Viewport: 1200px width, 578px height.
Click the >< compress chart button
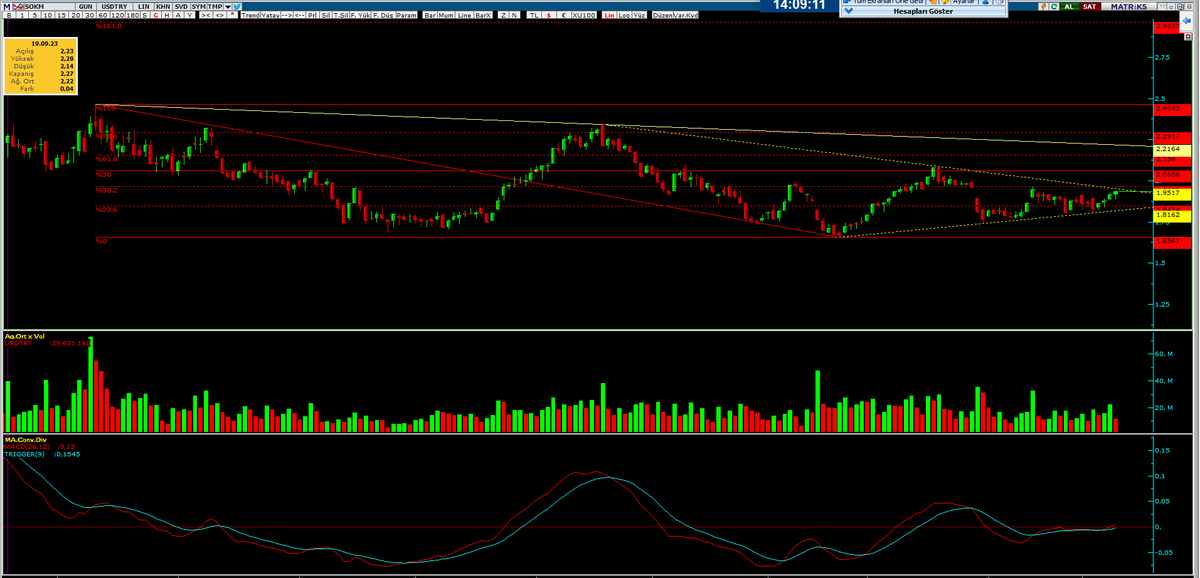coord(205,16)
